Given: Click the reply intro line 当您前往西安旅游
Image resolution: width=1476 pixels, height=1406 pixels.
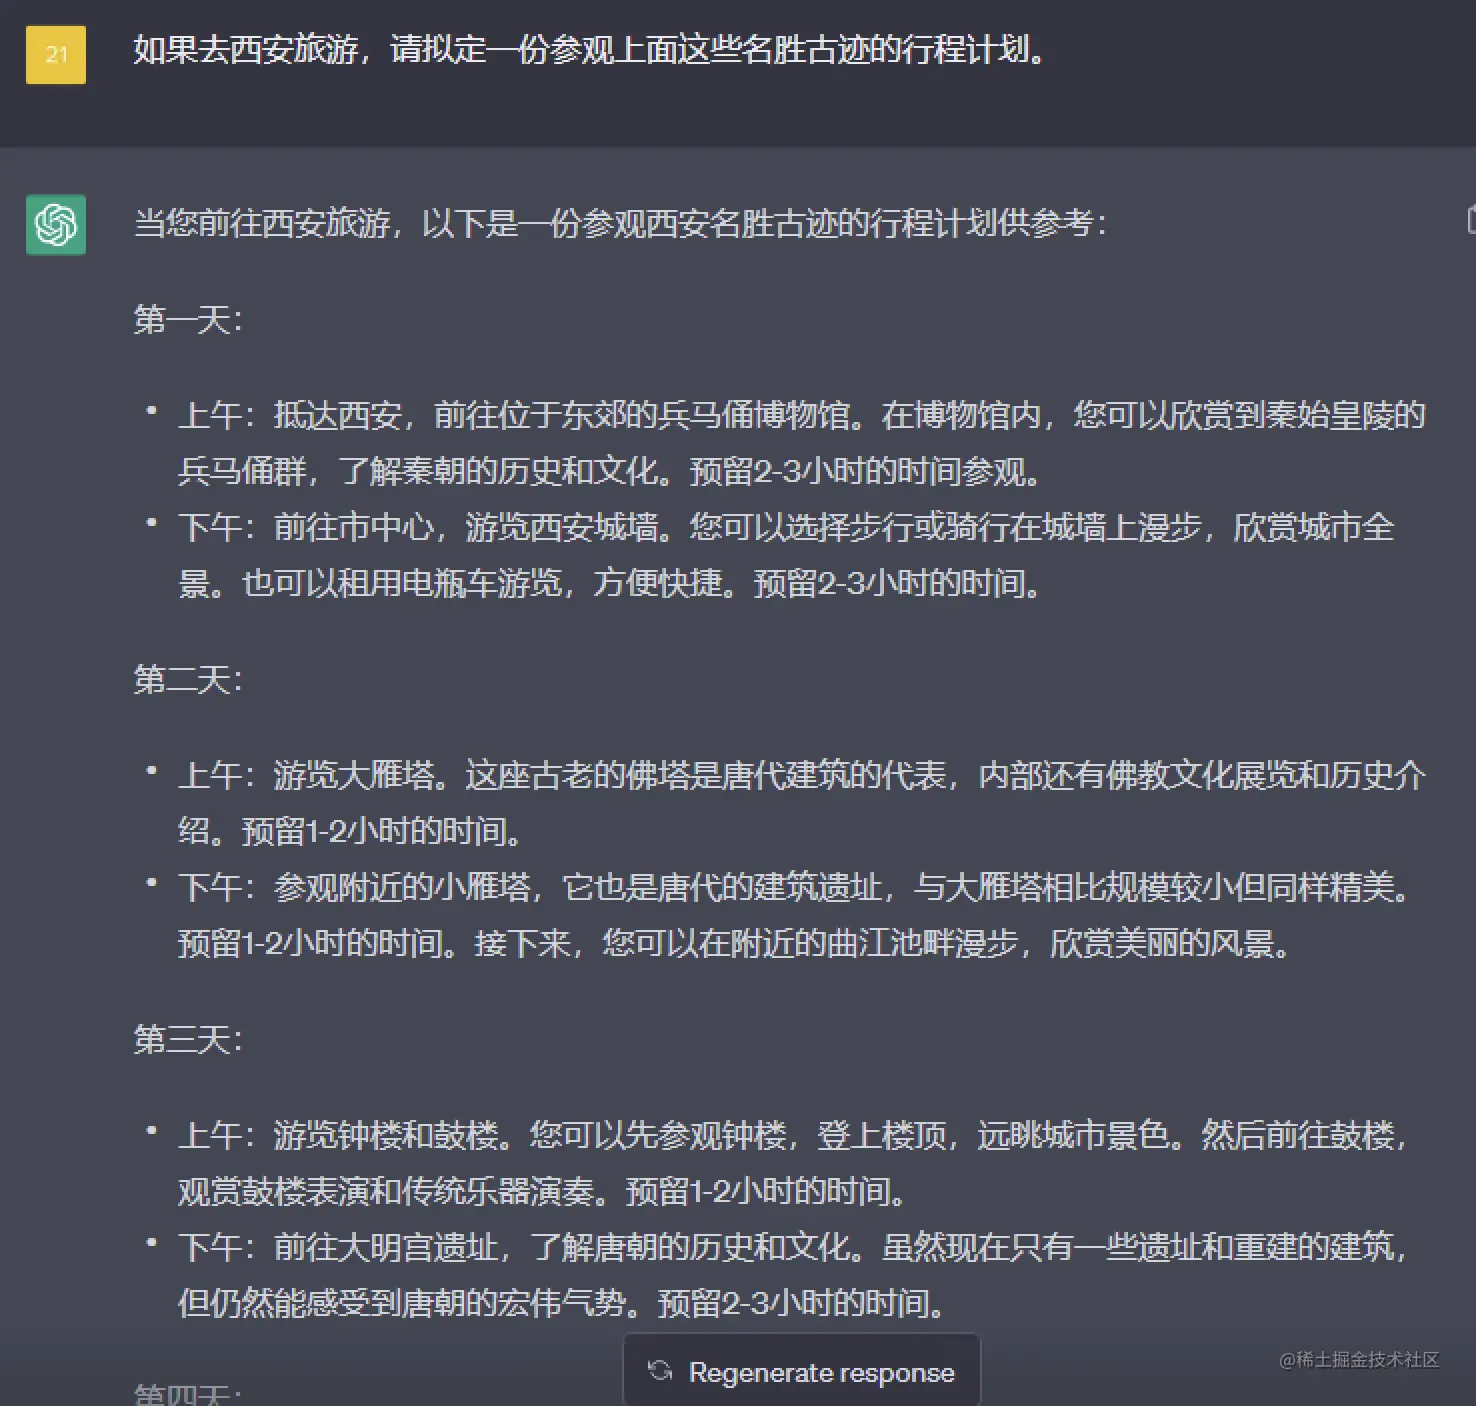Looking at the screenshot, I should click(621, 223).
